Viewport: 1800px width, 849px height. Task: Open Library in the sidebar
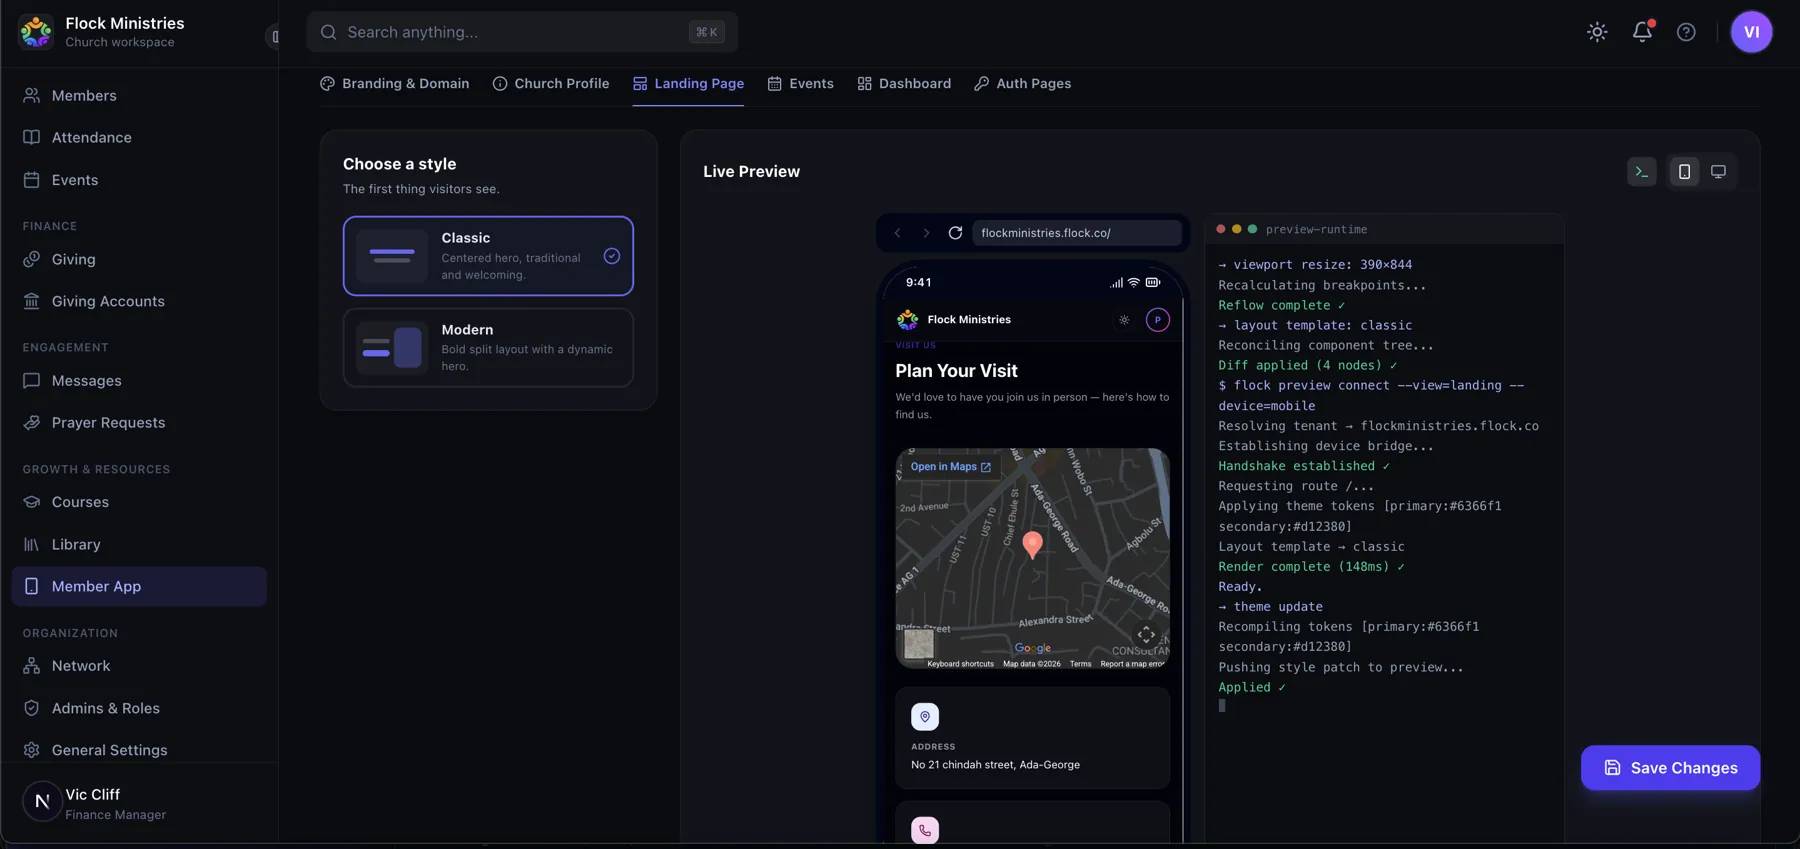[139, 545]
